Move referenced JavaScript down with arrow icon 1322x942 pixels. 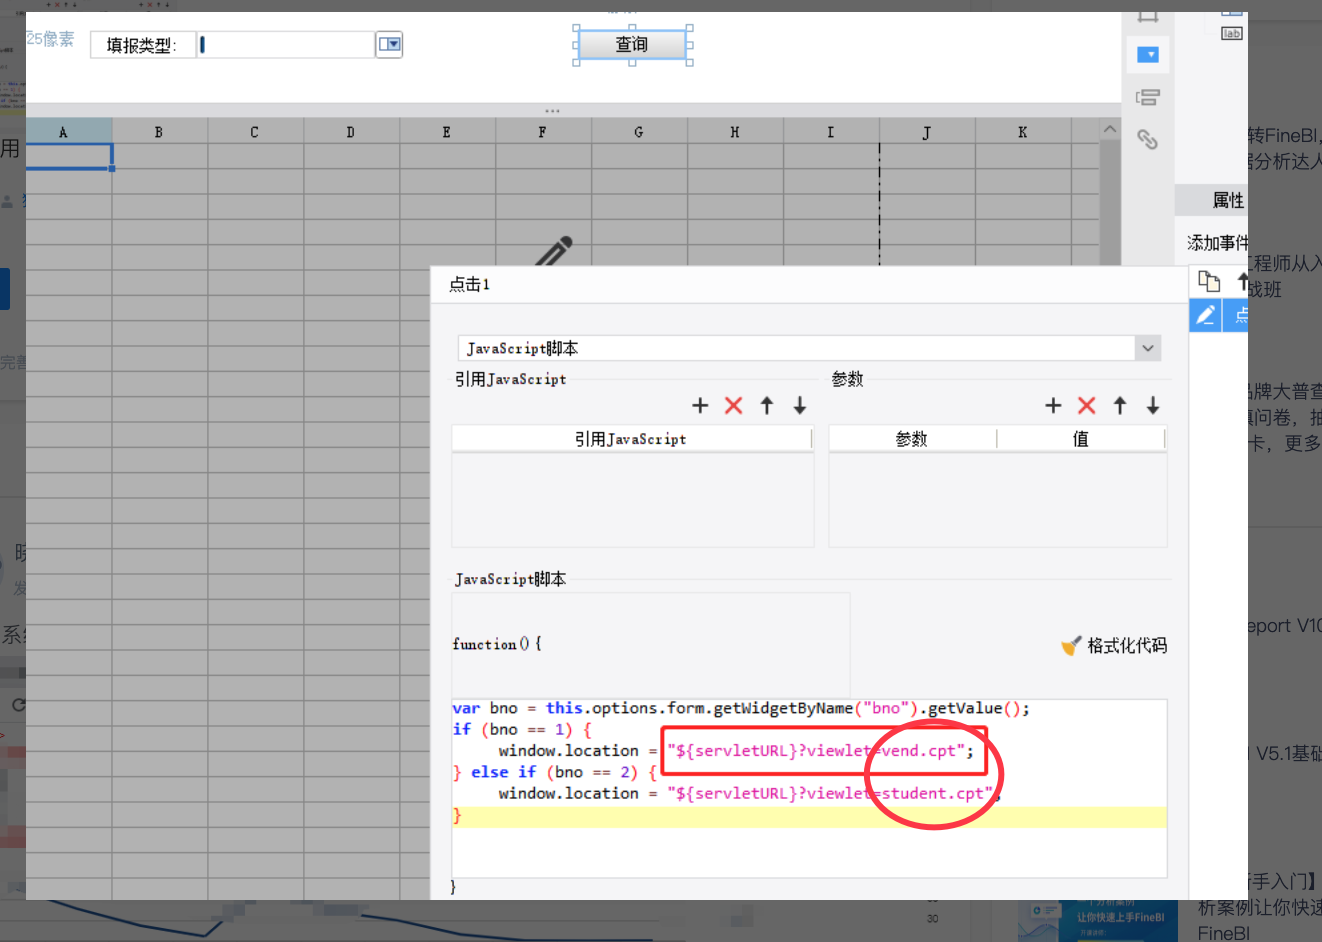(800, 405)
